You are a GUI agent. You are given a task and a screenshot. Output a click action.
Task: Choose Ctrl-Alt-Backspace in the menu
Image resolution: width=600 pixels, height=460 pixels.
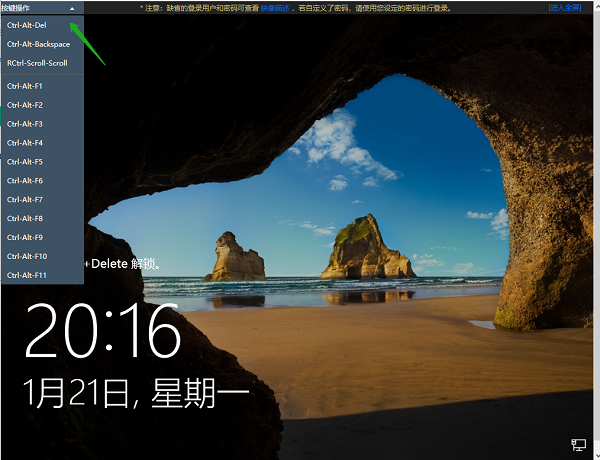36,44
